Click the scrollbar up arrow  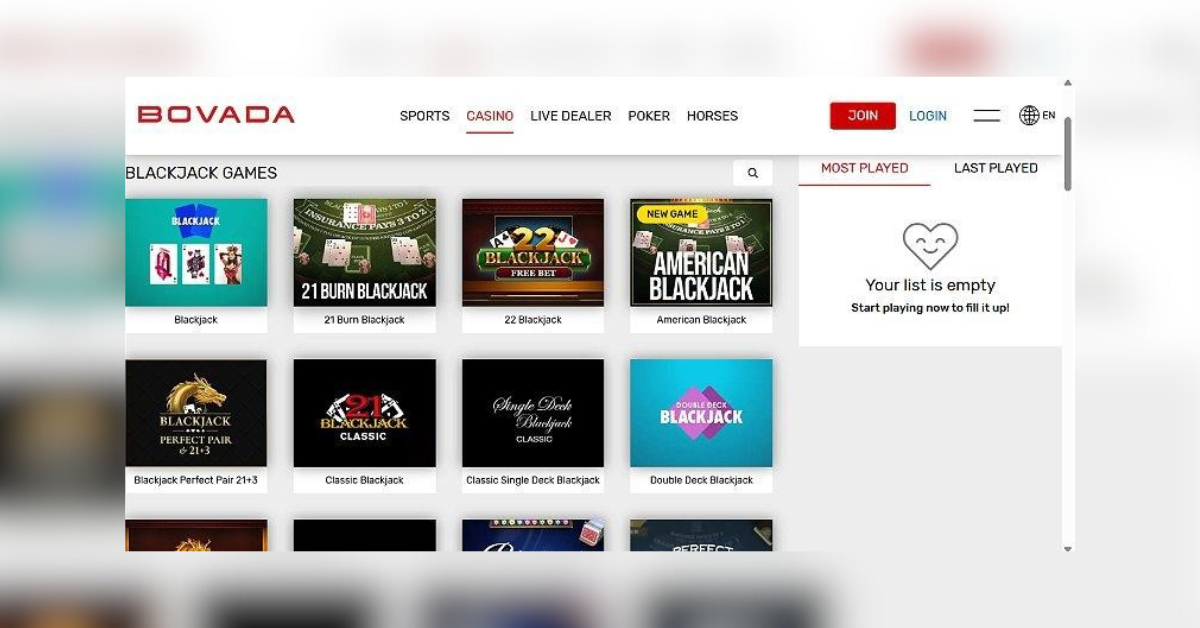pos(1067,83)
